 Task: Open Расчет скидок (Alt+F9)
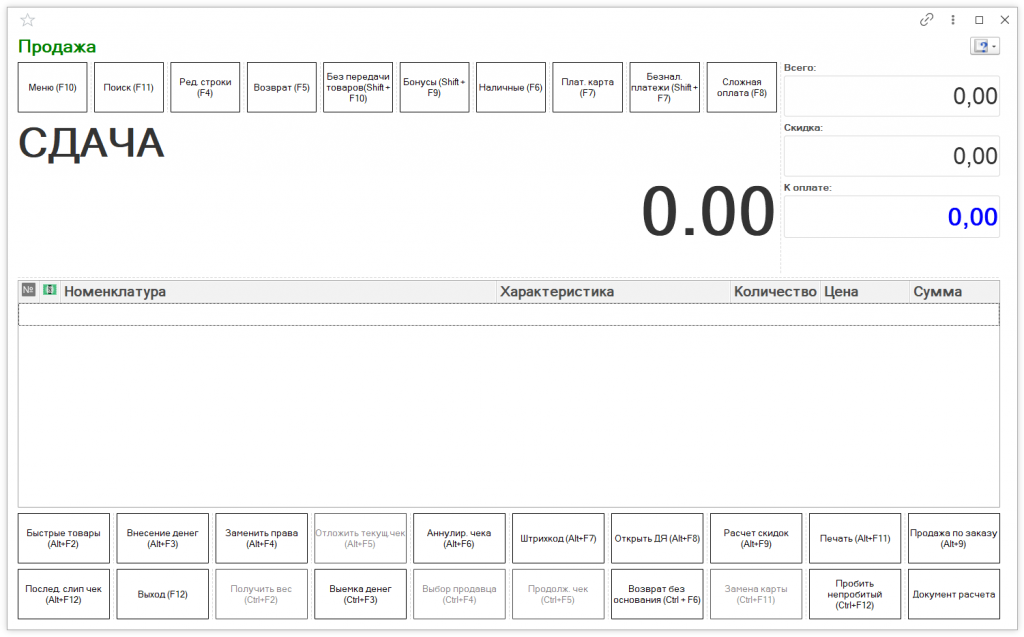tap(756, 539)
